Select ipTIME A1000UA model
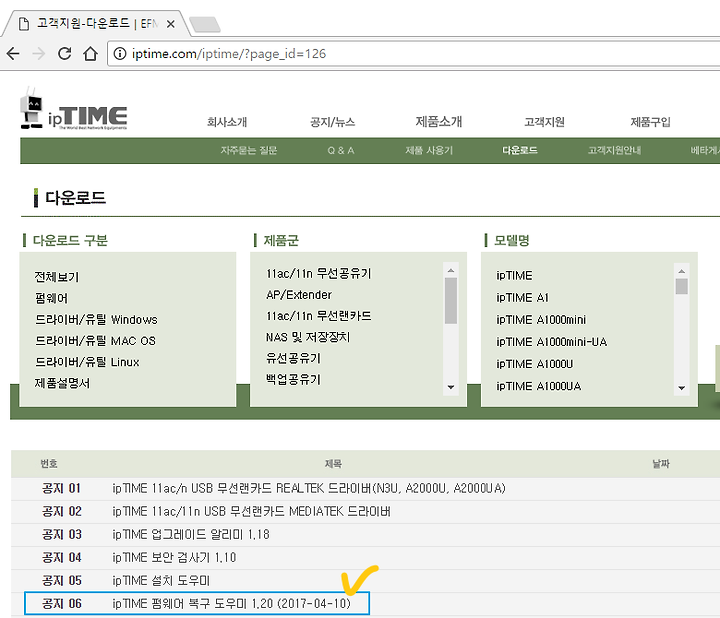720x618 pixels. pos(539,386)
